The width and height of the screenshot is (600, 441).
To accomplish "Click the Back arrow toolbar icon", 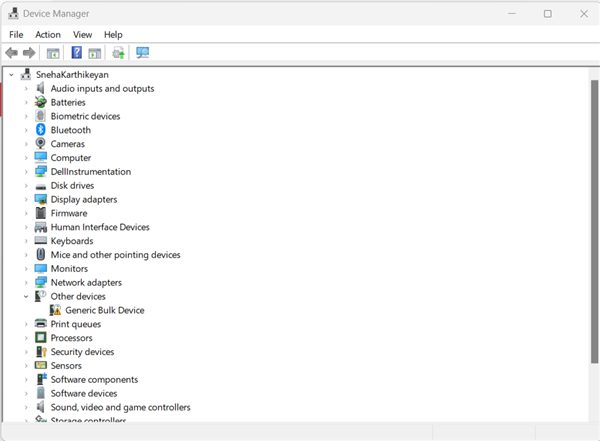I will coord(11,52).
